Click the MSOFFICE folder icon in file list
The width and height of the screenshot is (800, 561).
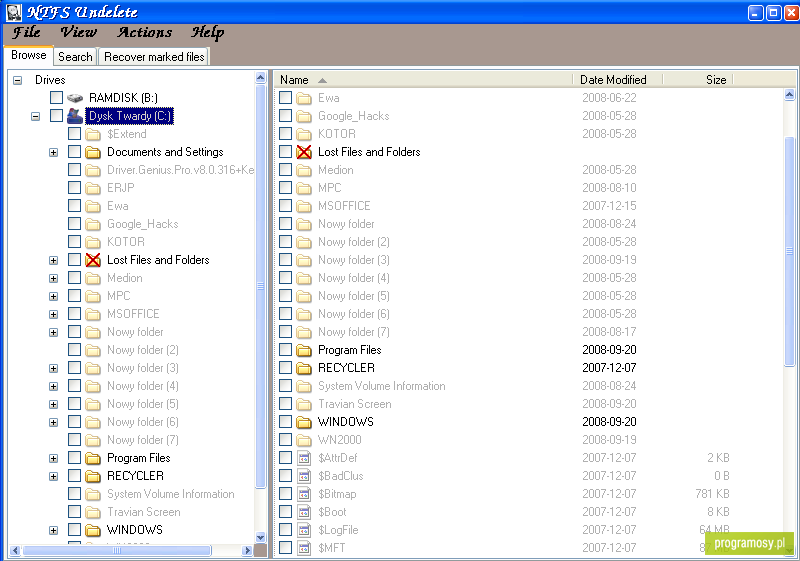coord(304,206)
